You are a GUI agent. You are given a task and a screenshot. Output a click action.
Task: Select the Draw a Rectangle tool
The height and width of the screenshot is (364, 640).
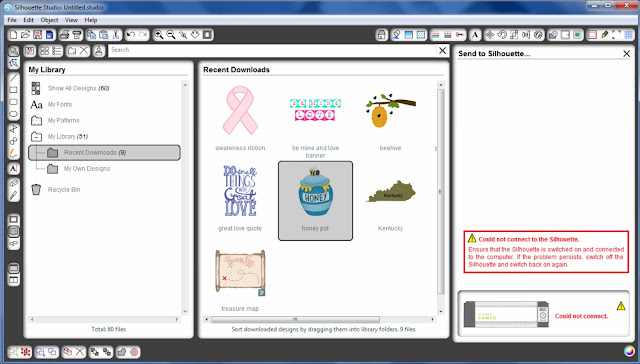coord(13,90)
